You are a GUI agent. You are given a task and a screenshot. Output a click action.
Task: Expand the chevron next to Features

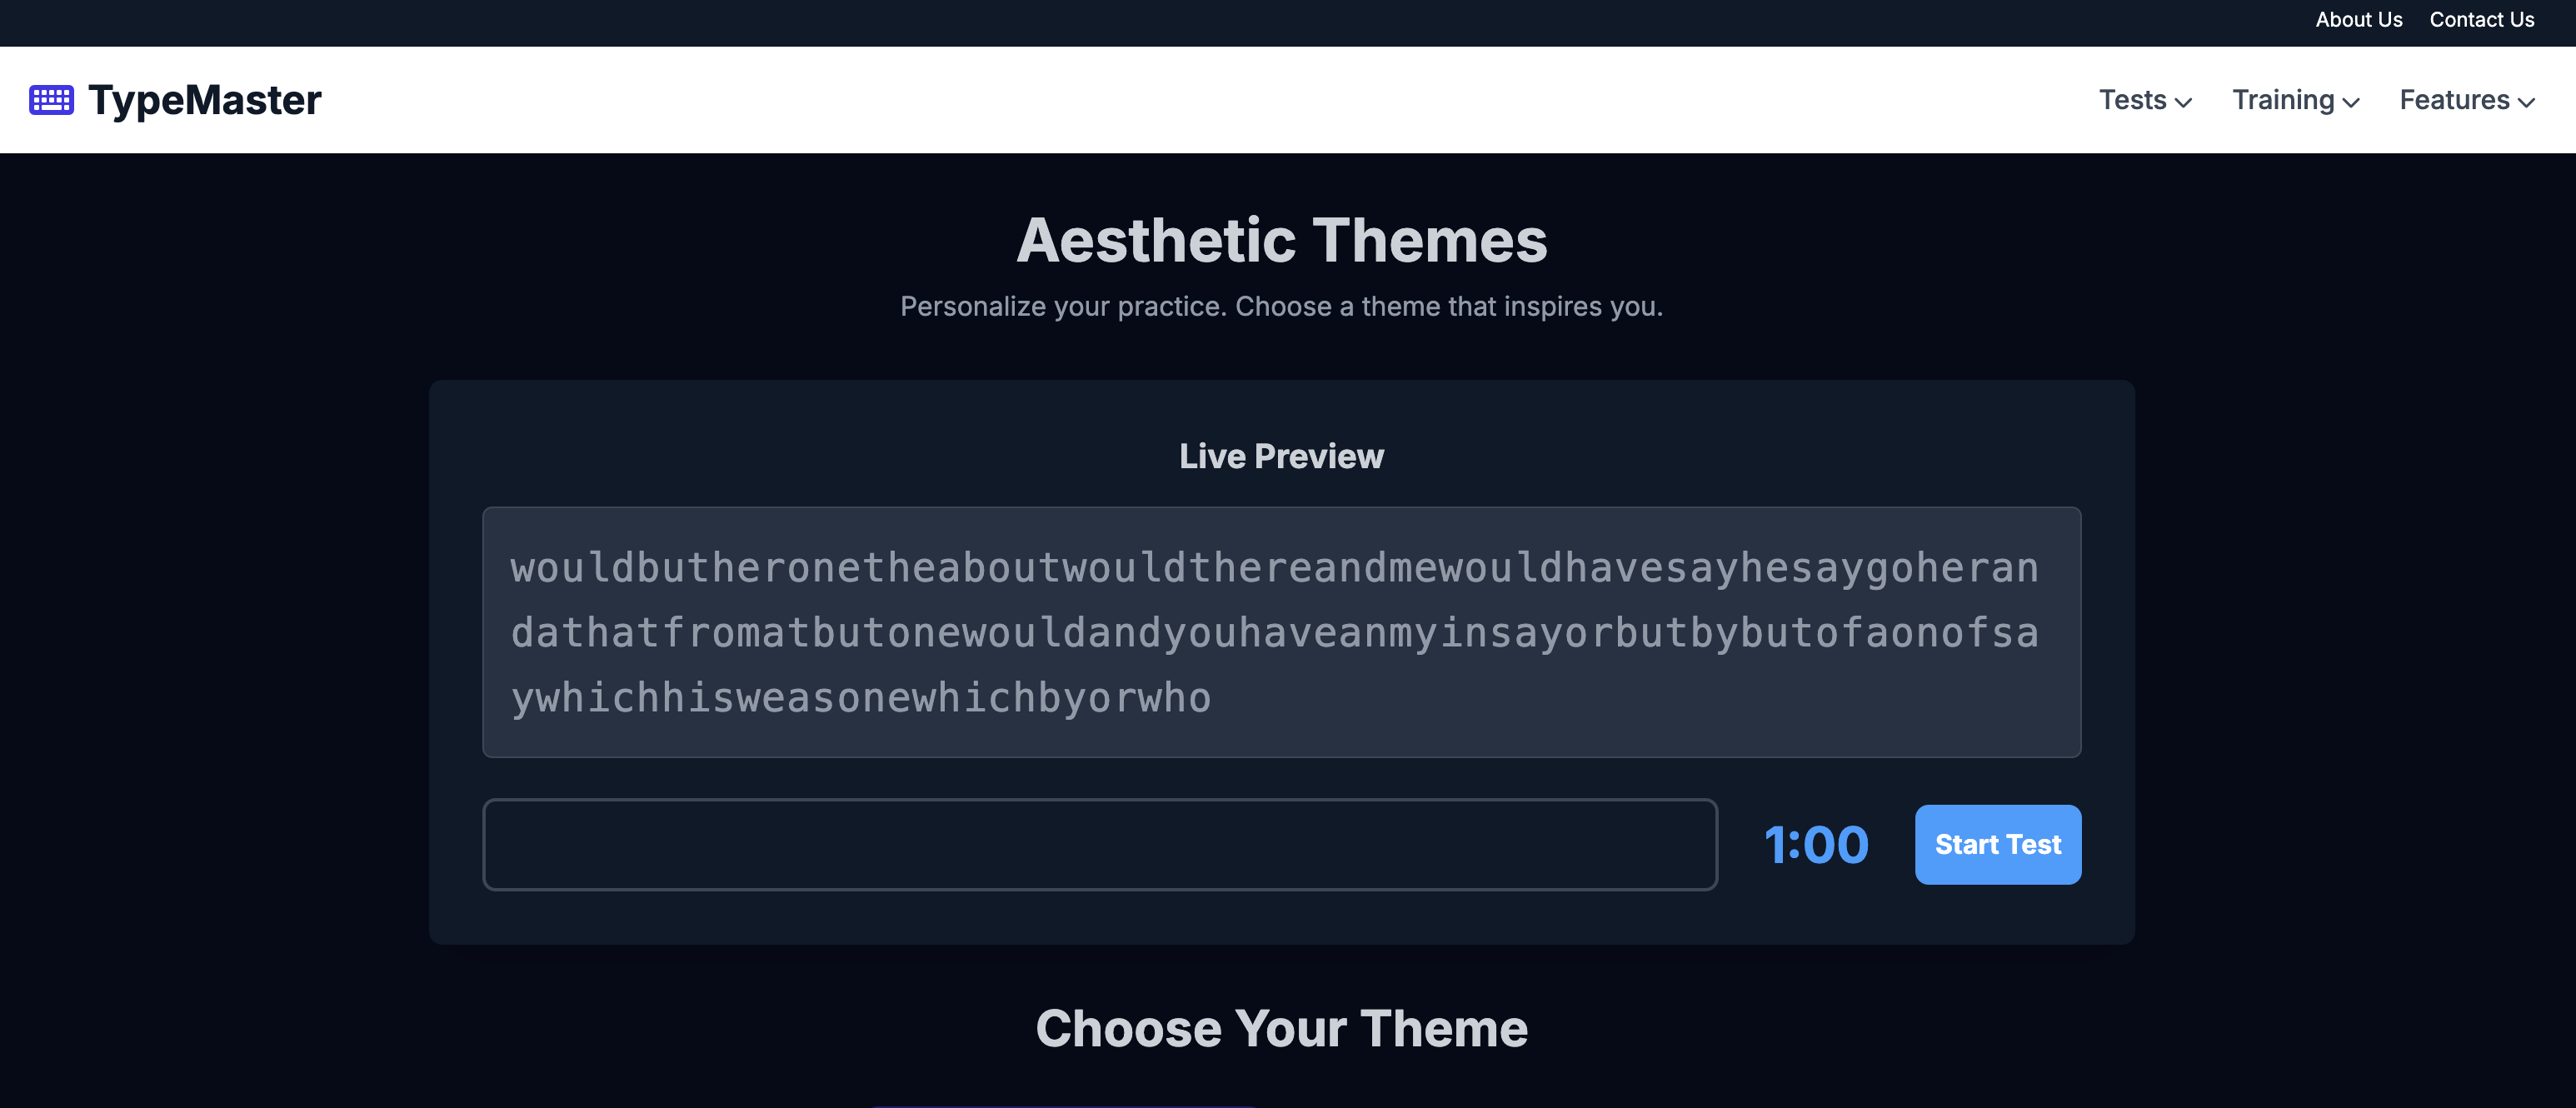2527,103
